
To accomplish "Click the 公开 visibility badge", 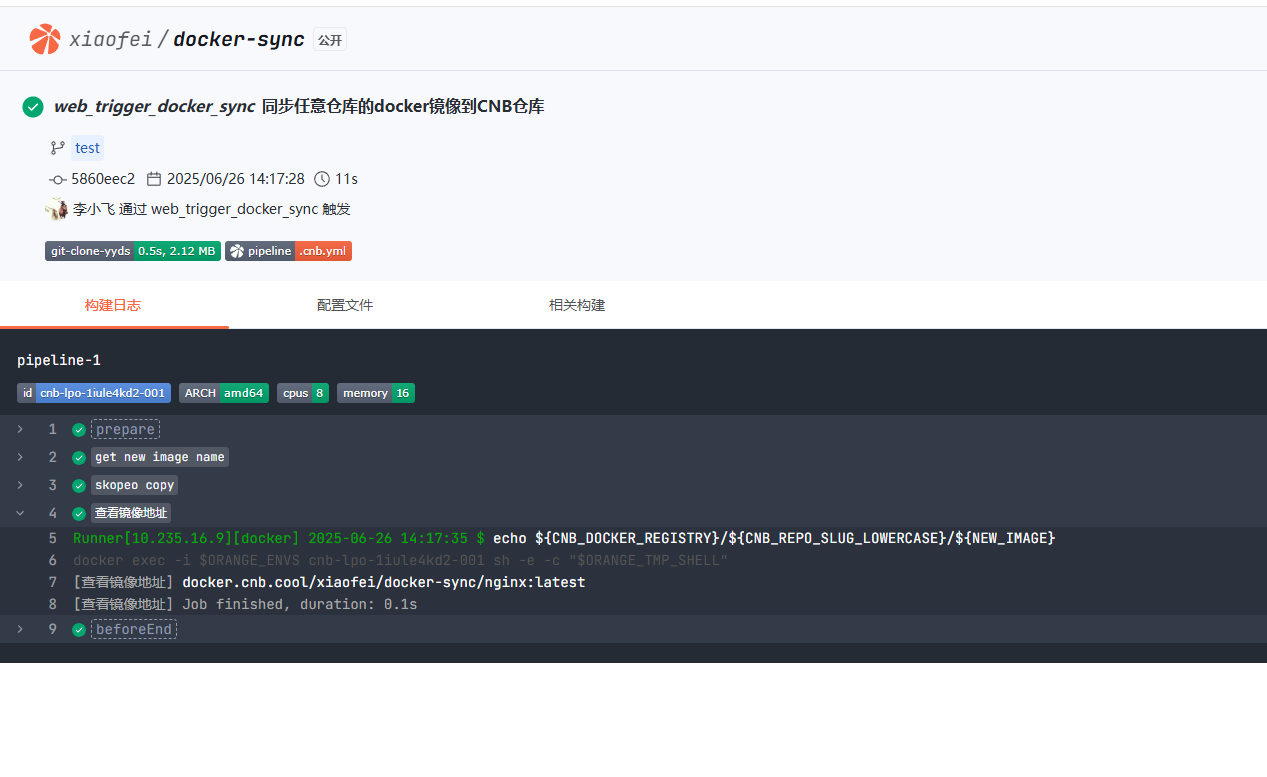I will click(330, 40).
